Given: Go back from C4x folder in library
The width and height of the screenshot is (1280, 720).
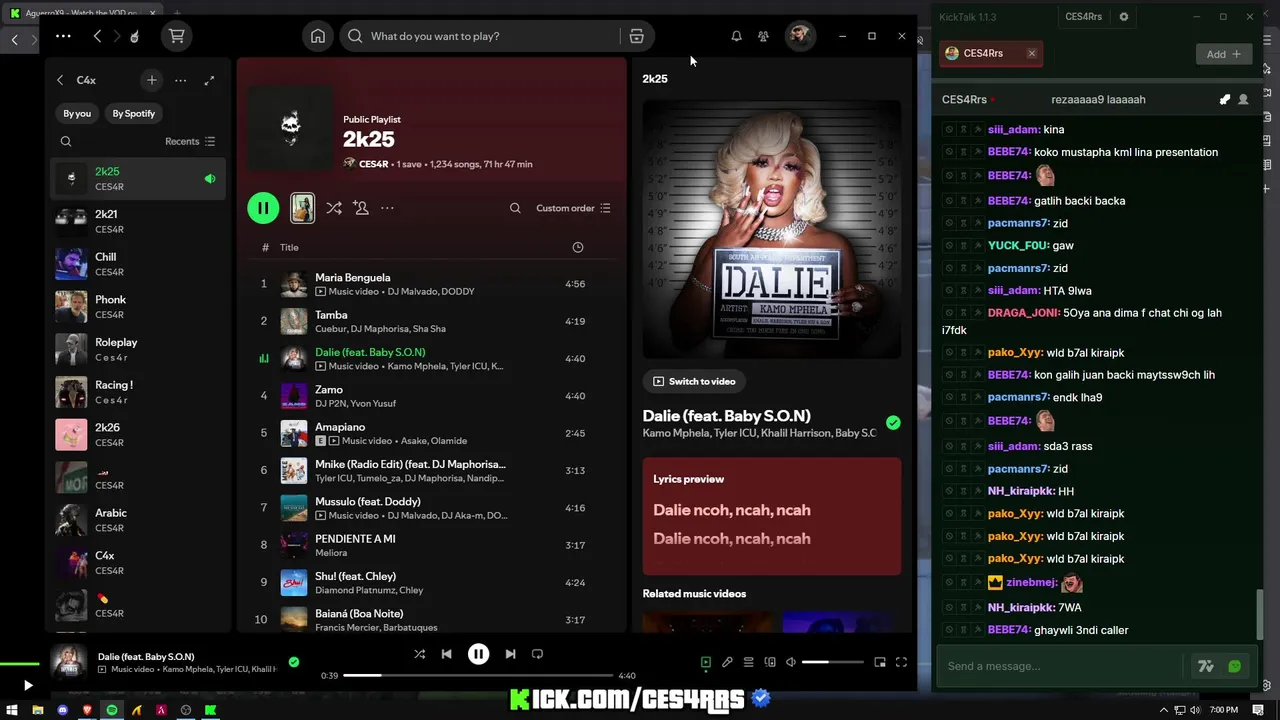Looking at the screenshot, I should (60, 80).
